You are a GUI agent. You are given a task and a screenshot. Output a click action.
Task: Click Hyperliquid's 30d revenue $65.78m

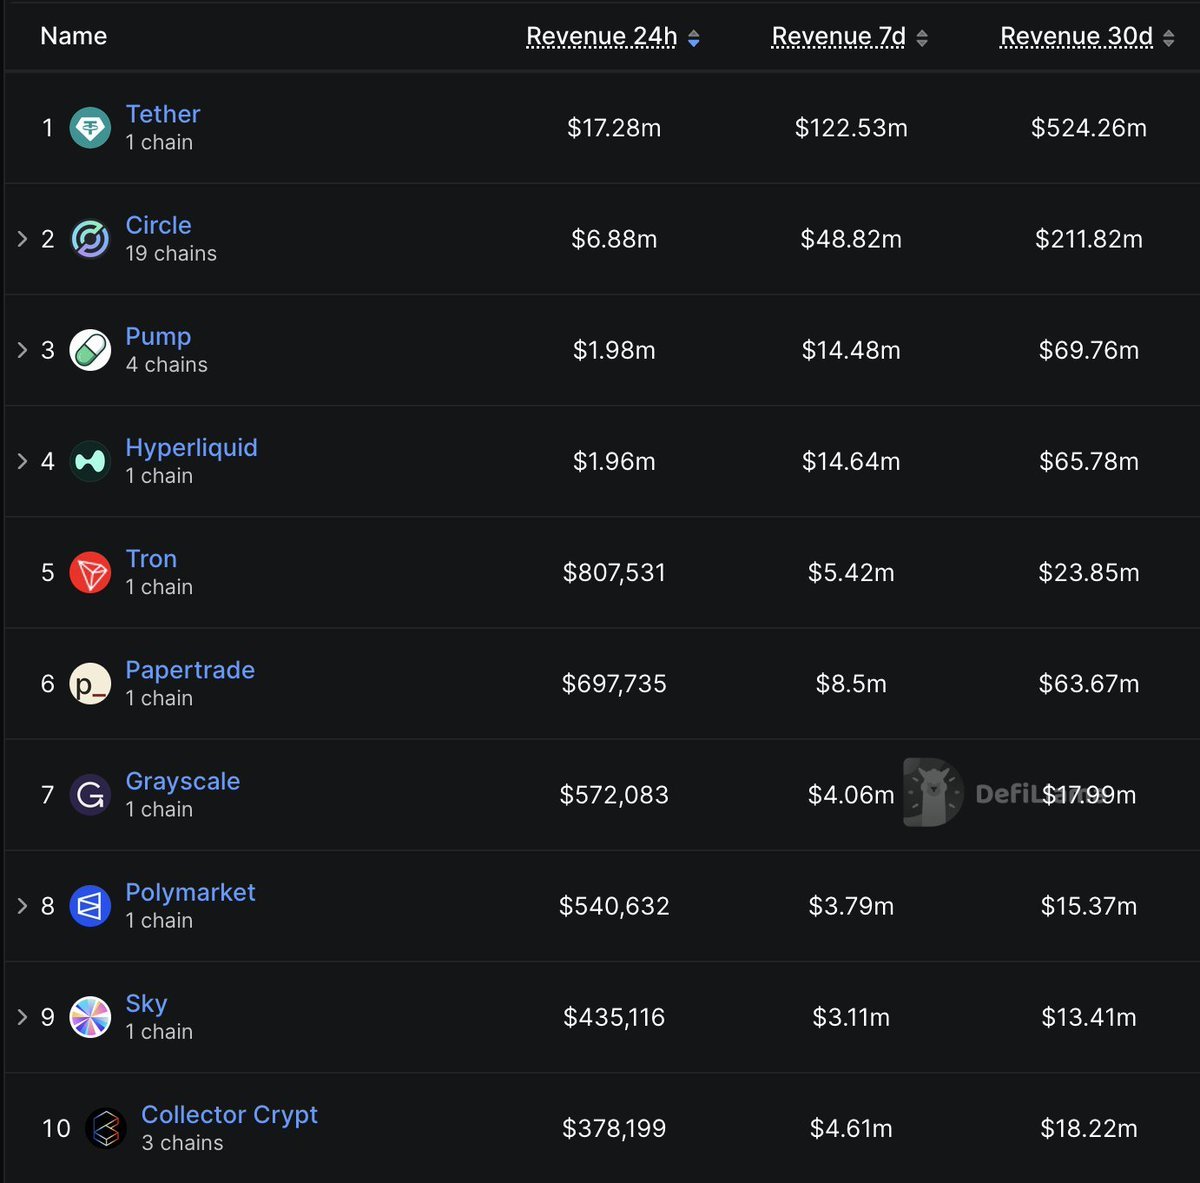pos(1089,461)
